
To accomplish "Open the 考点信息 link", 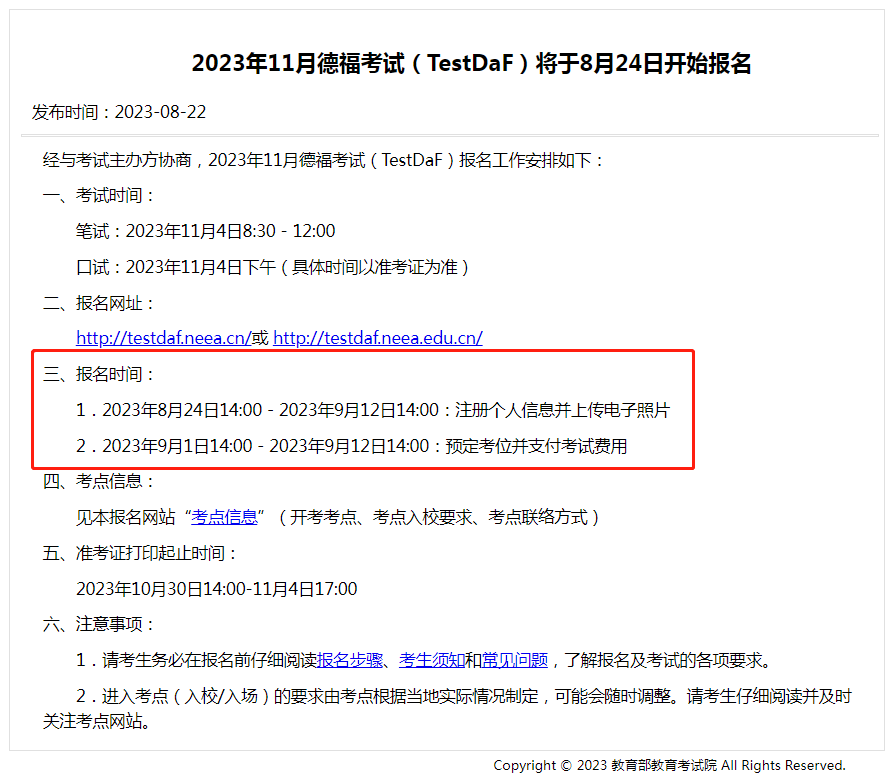I will click(x=224, y=517).
